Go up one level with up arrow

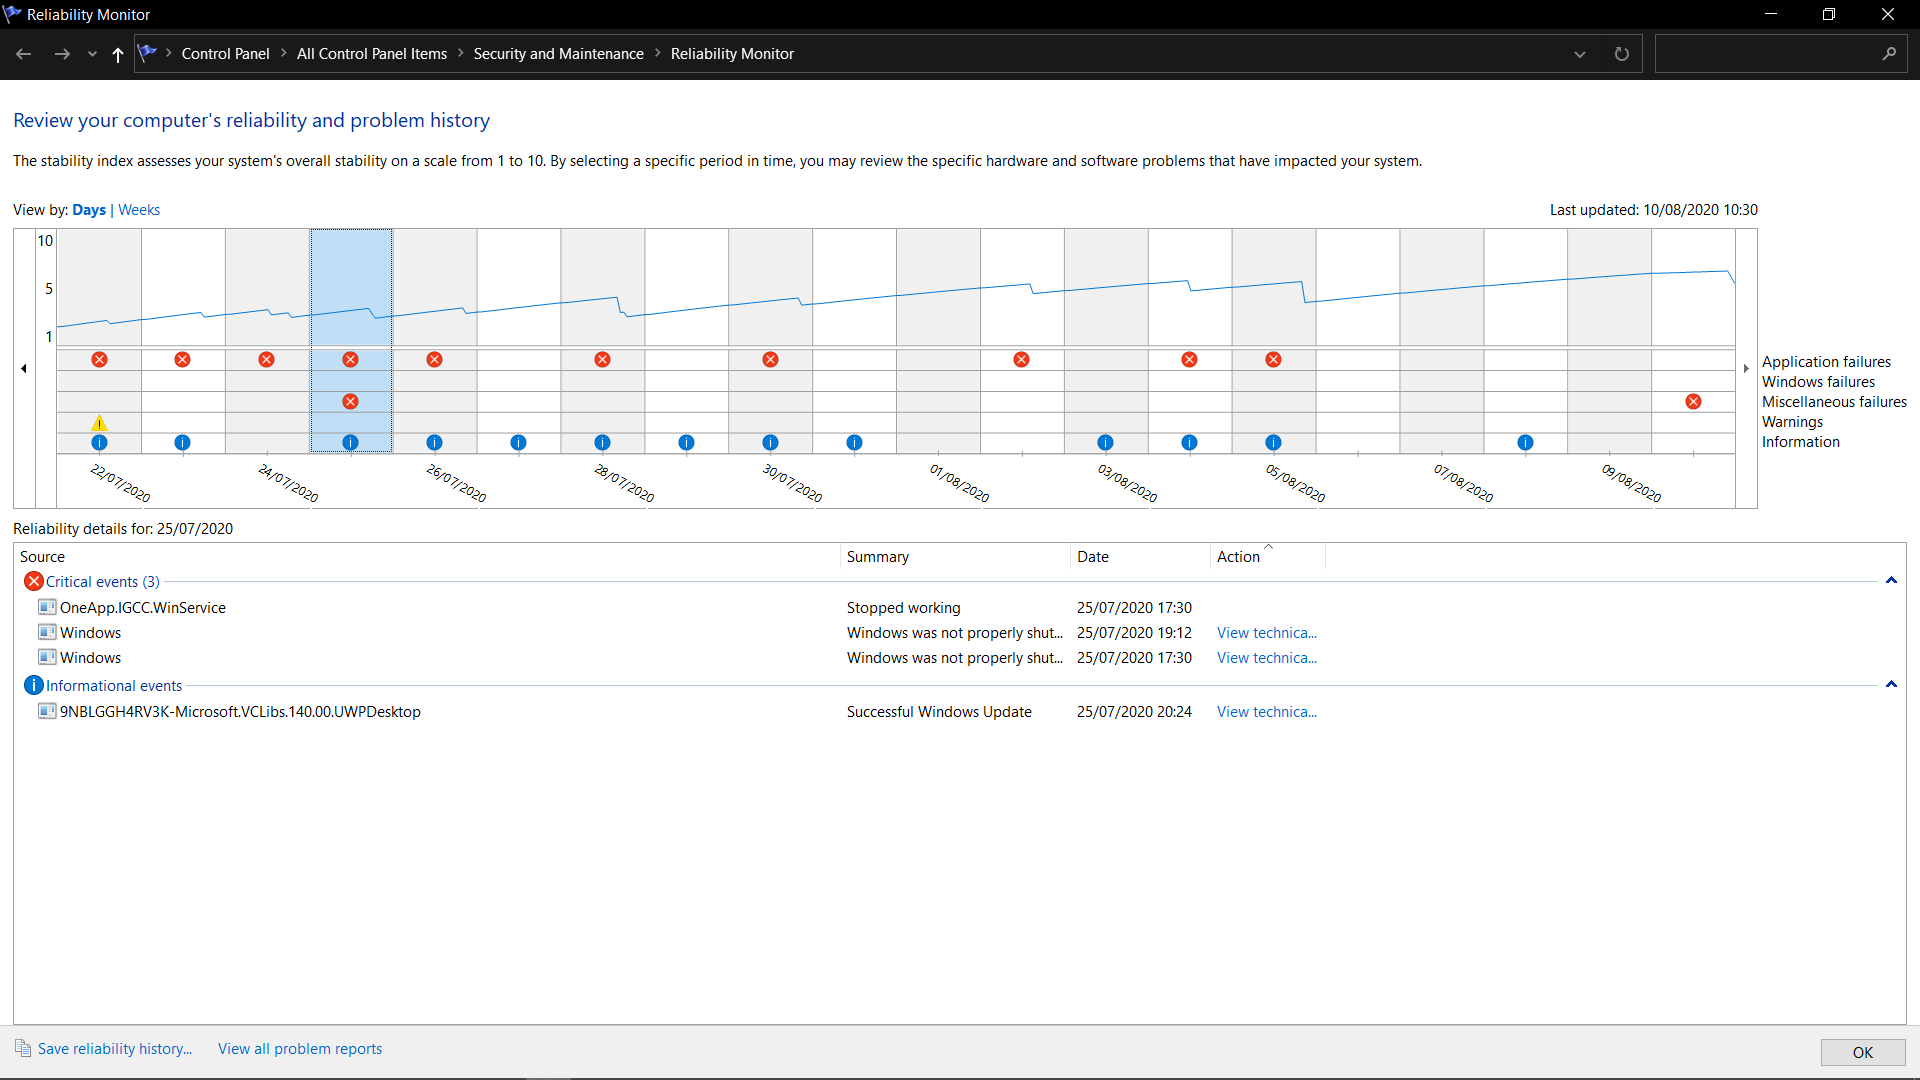(118, 54)
